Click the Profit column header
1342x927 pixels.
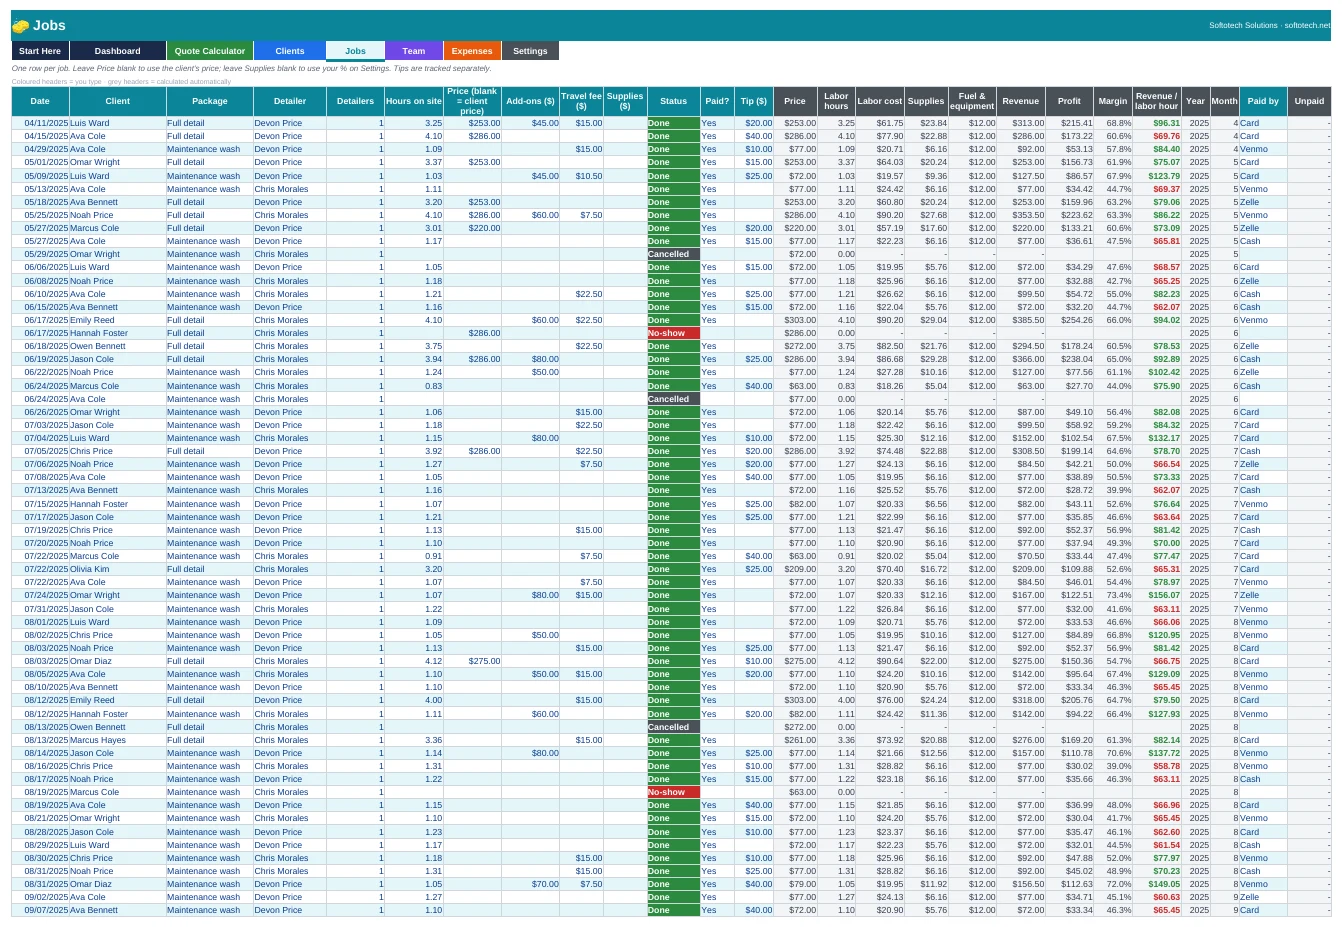point(1070,101)
